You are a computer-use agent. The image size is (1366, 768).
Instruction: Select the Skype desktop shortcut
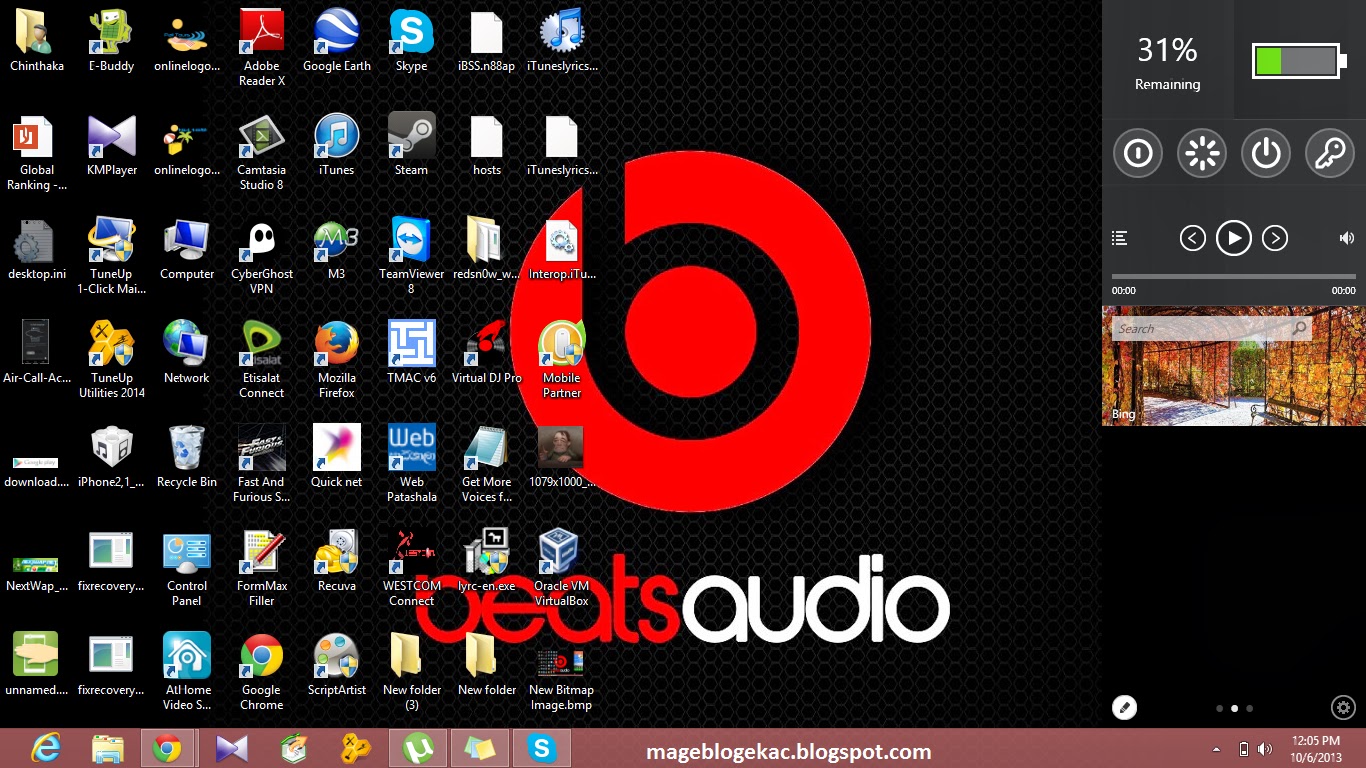point(411,40)
